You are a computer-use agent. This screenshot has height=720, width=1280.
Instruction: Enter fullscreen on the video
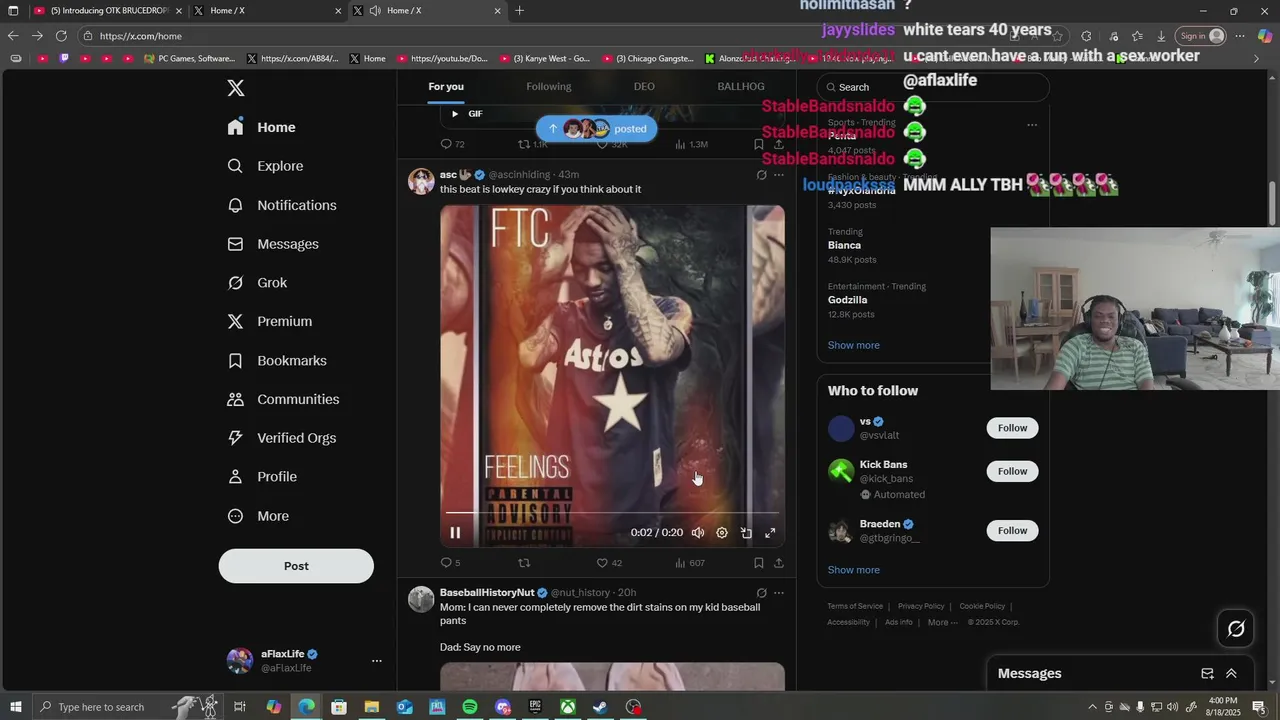pos(770,533)
